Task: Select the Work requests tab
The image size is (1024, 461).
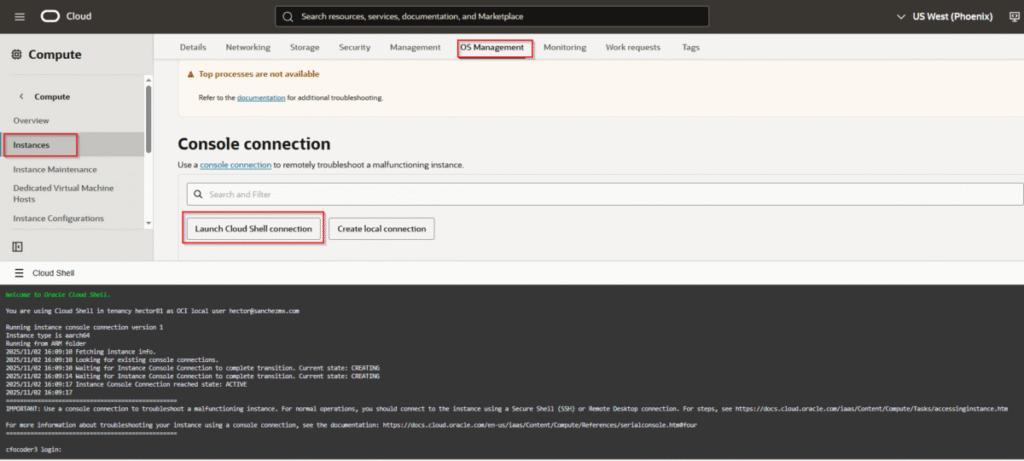Action: (634, 48)
